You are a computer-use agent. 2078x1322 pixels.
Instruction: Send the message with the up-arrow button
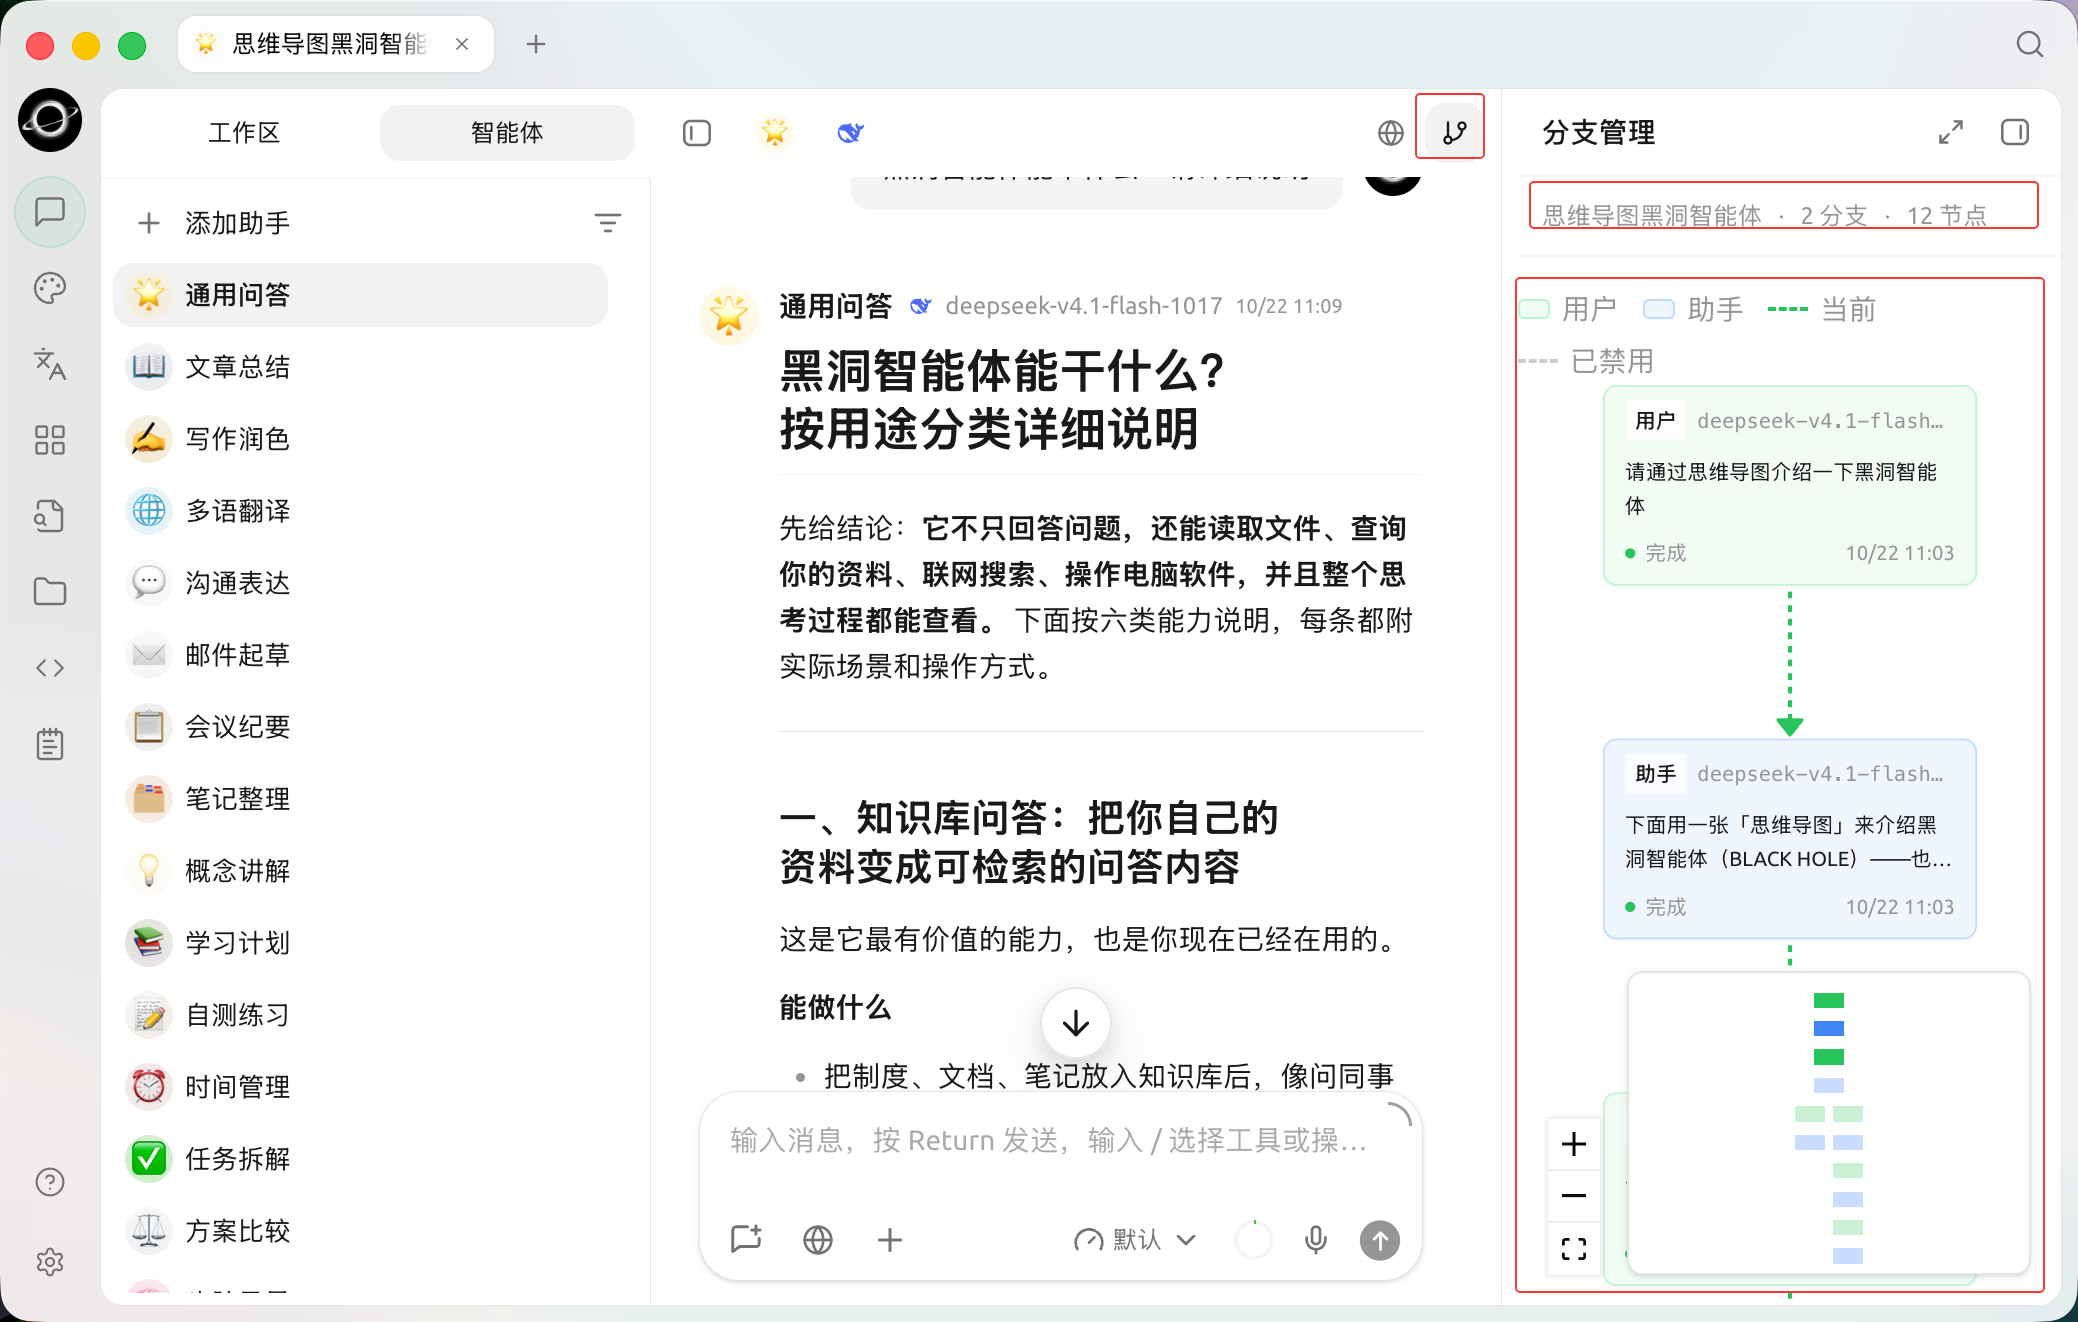pos(1380,1241)
